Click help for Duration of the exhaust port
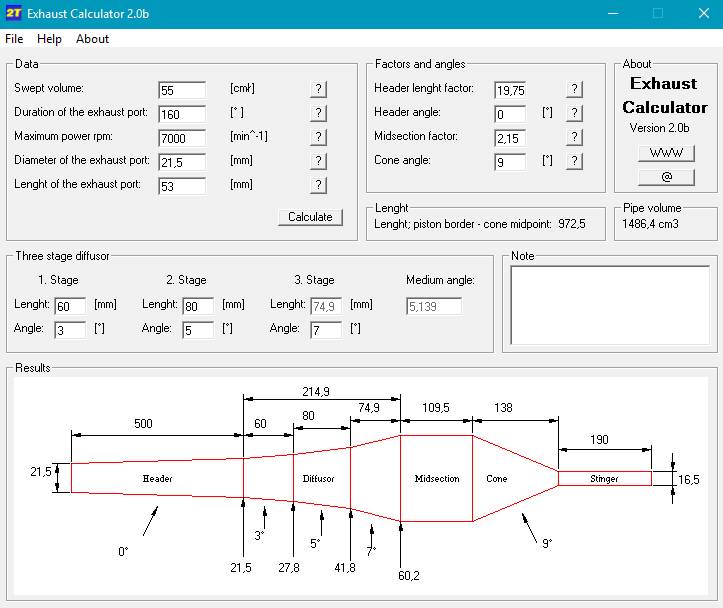Image resolution: width=723 pixels, height=608 pixels. coord(318,113)
